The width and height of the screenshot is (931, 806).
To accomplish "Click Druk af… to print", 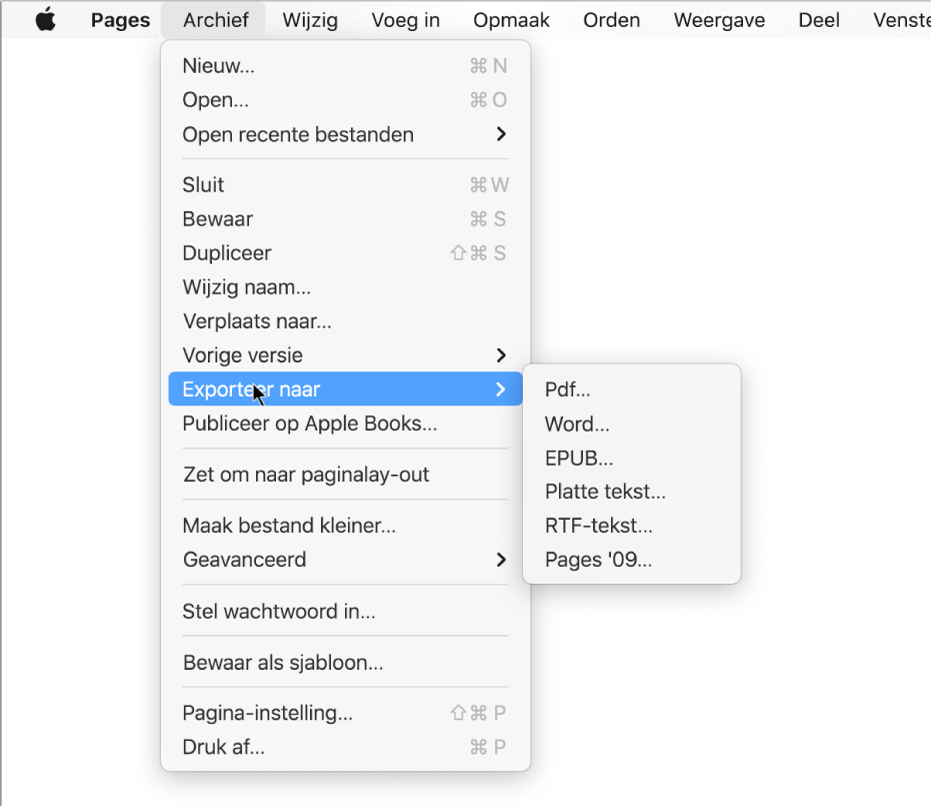I will click(x=224, y=747).
